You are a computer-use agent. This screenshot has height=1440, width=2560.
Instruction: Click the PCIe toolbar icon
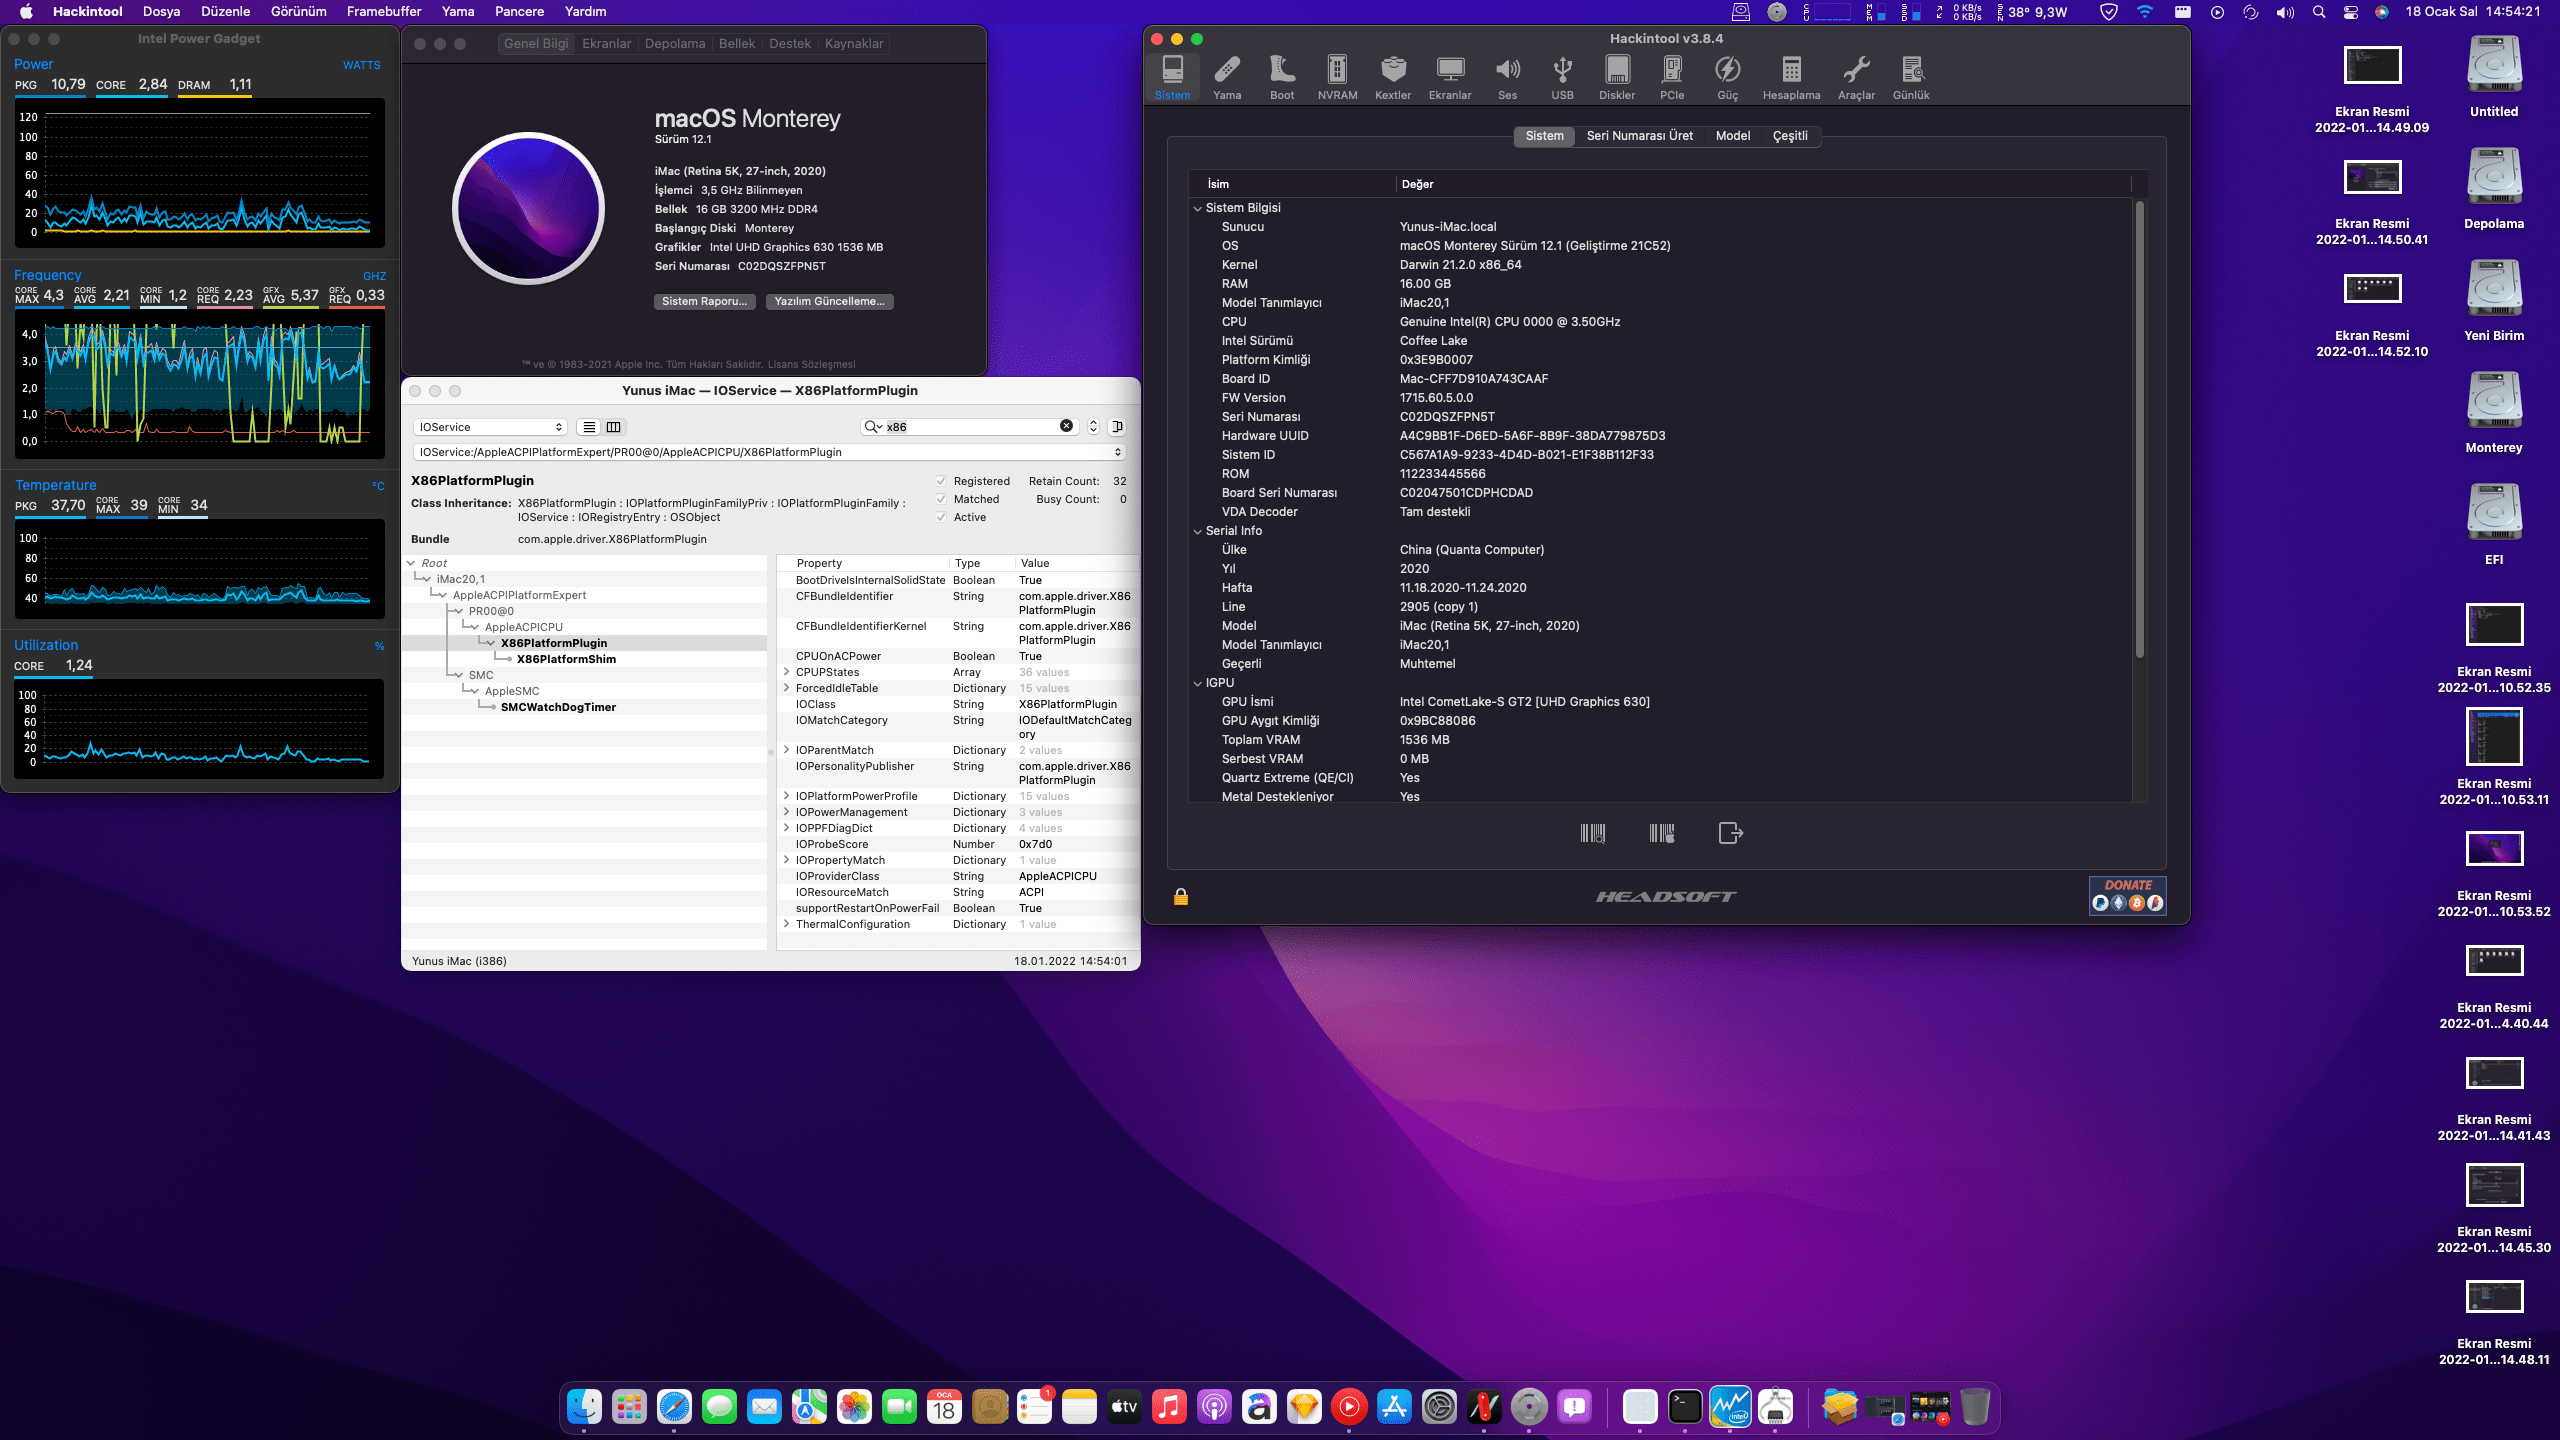1672,77
